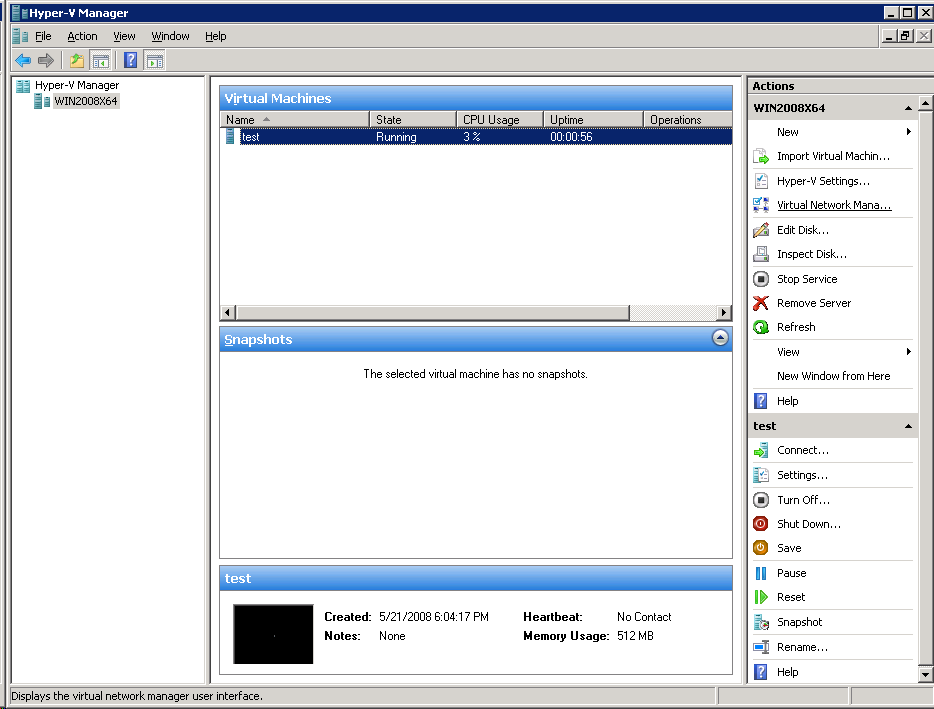This screenshot has width=934, height=709.
Task: Toggle the Show/Hide Console Tree icon
Action: tap(101, 60)
